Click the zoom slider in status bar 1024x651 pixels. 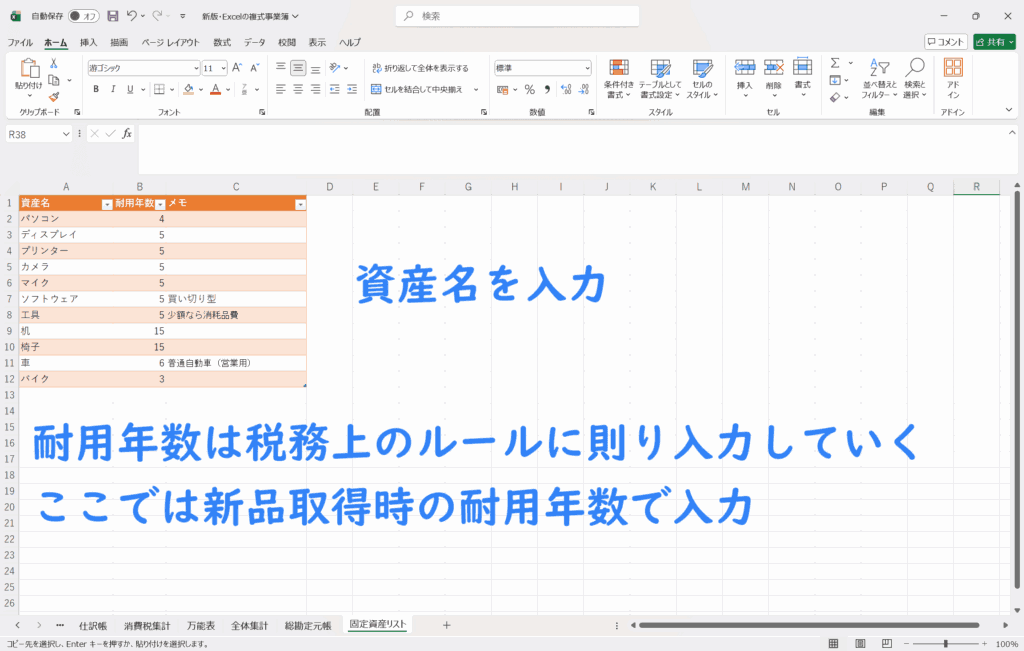pyautogui.click(x=945, y=643)
